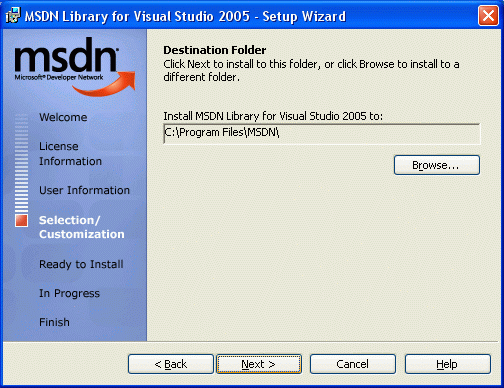Cancel the MSDN Library setup
The width and height of the screenshot is (504, 388).
(x=353, y=364)
